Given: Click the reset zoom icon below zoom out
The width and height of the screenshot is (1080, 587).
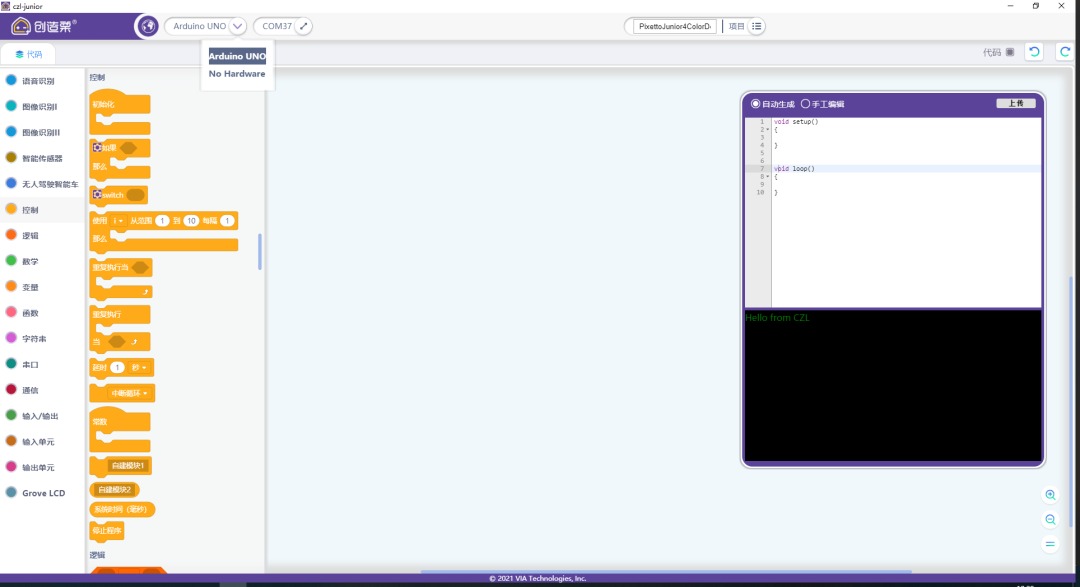Looking at the screenshot, I should tap(1050, 545).
